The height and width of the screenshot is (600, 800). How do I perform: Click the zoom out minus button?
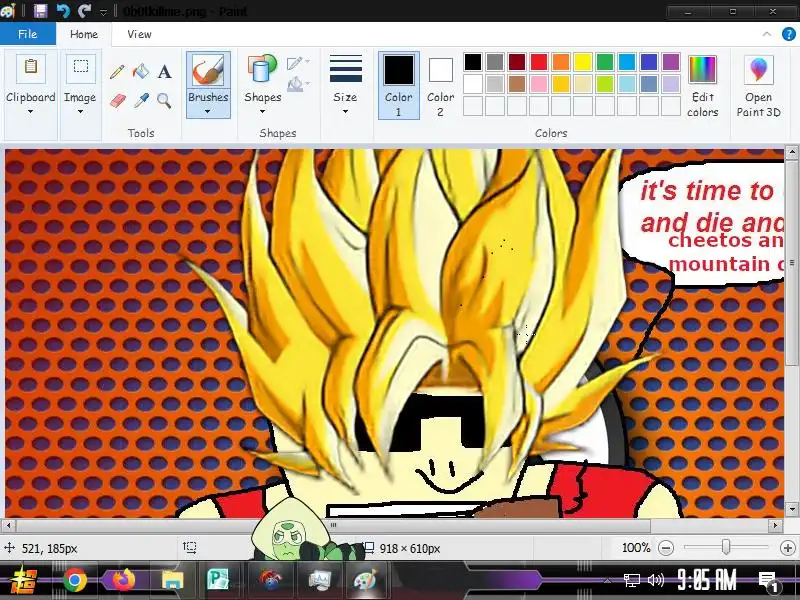pyautogui.click(x=666, y=548)
